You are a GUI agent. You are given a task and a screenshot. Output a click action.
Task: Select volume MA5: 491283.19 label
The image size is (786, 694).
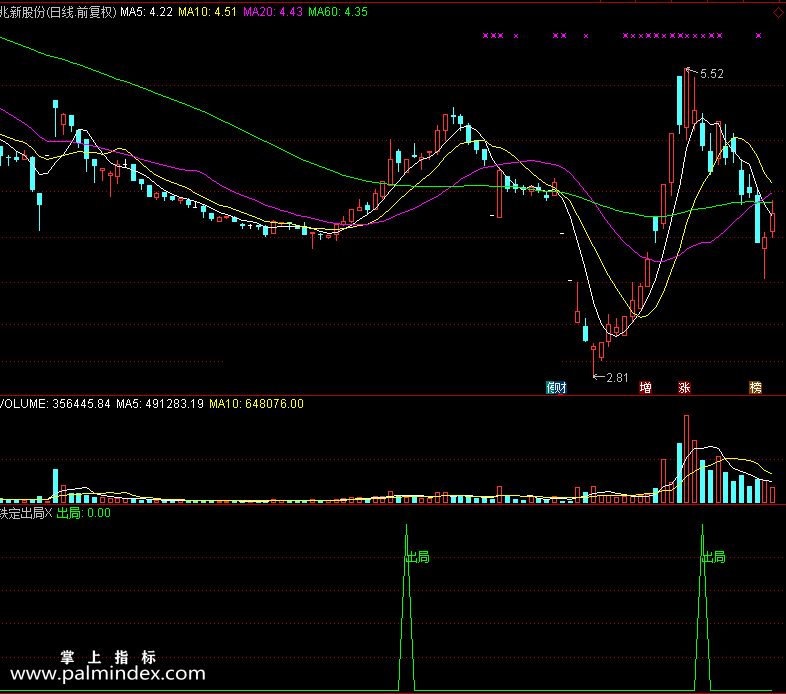(x=160, y=404)
